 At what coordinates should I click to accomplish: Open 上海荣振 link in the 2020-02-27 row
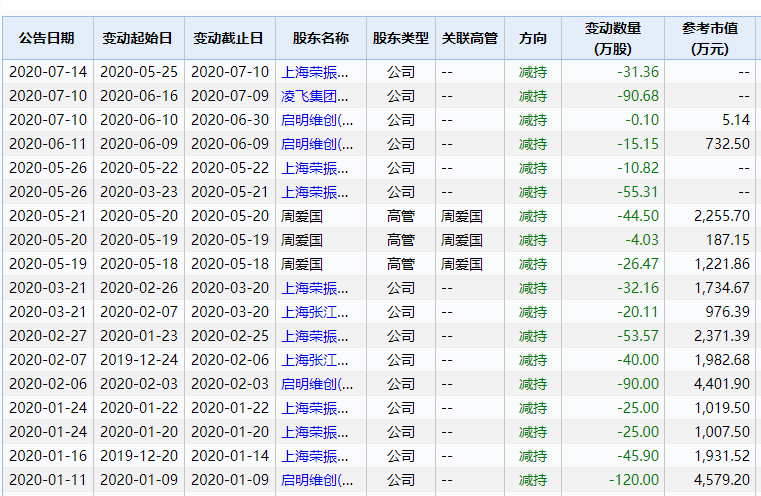coord(315,336)
